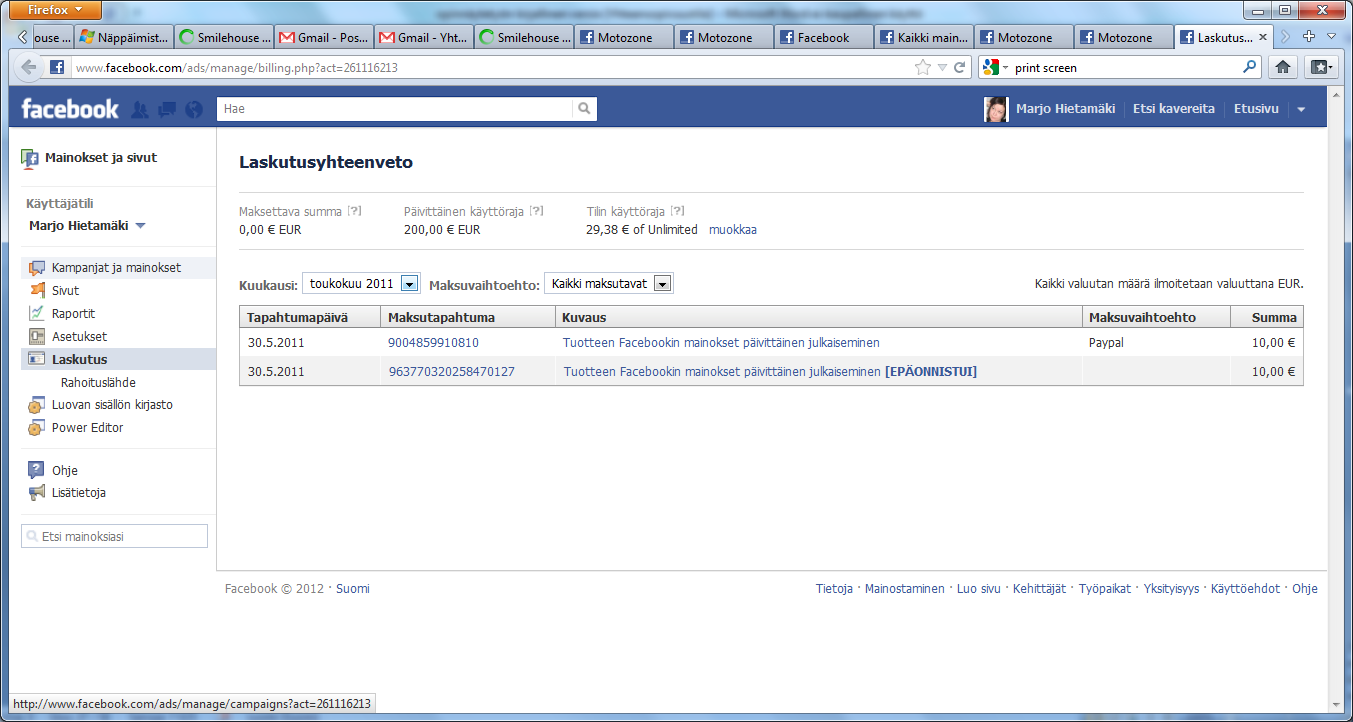Switch to the Gmail - Pos... tab
This screenshot has height=722, width=1353.
click(x=323, y=37)
